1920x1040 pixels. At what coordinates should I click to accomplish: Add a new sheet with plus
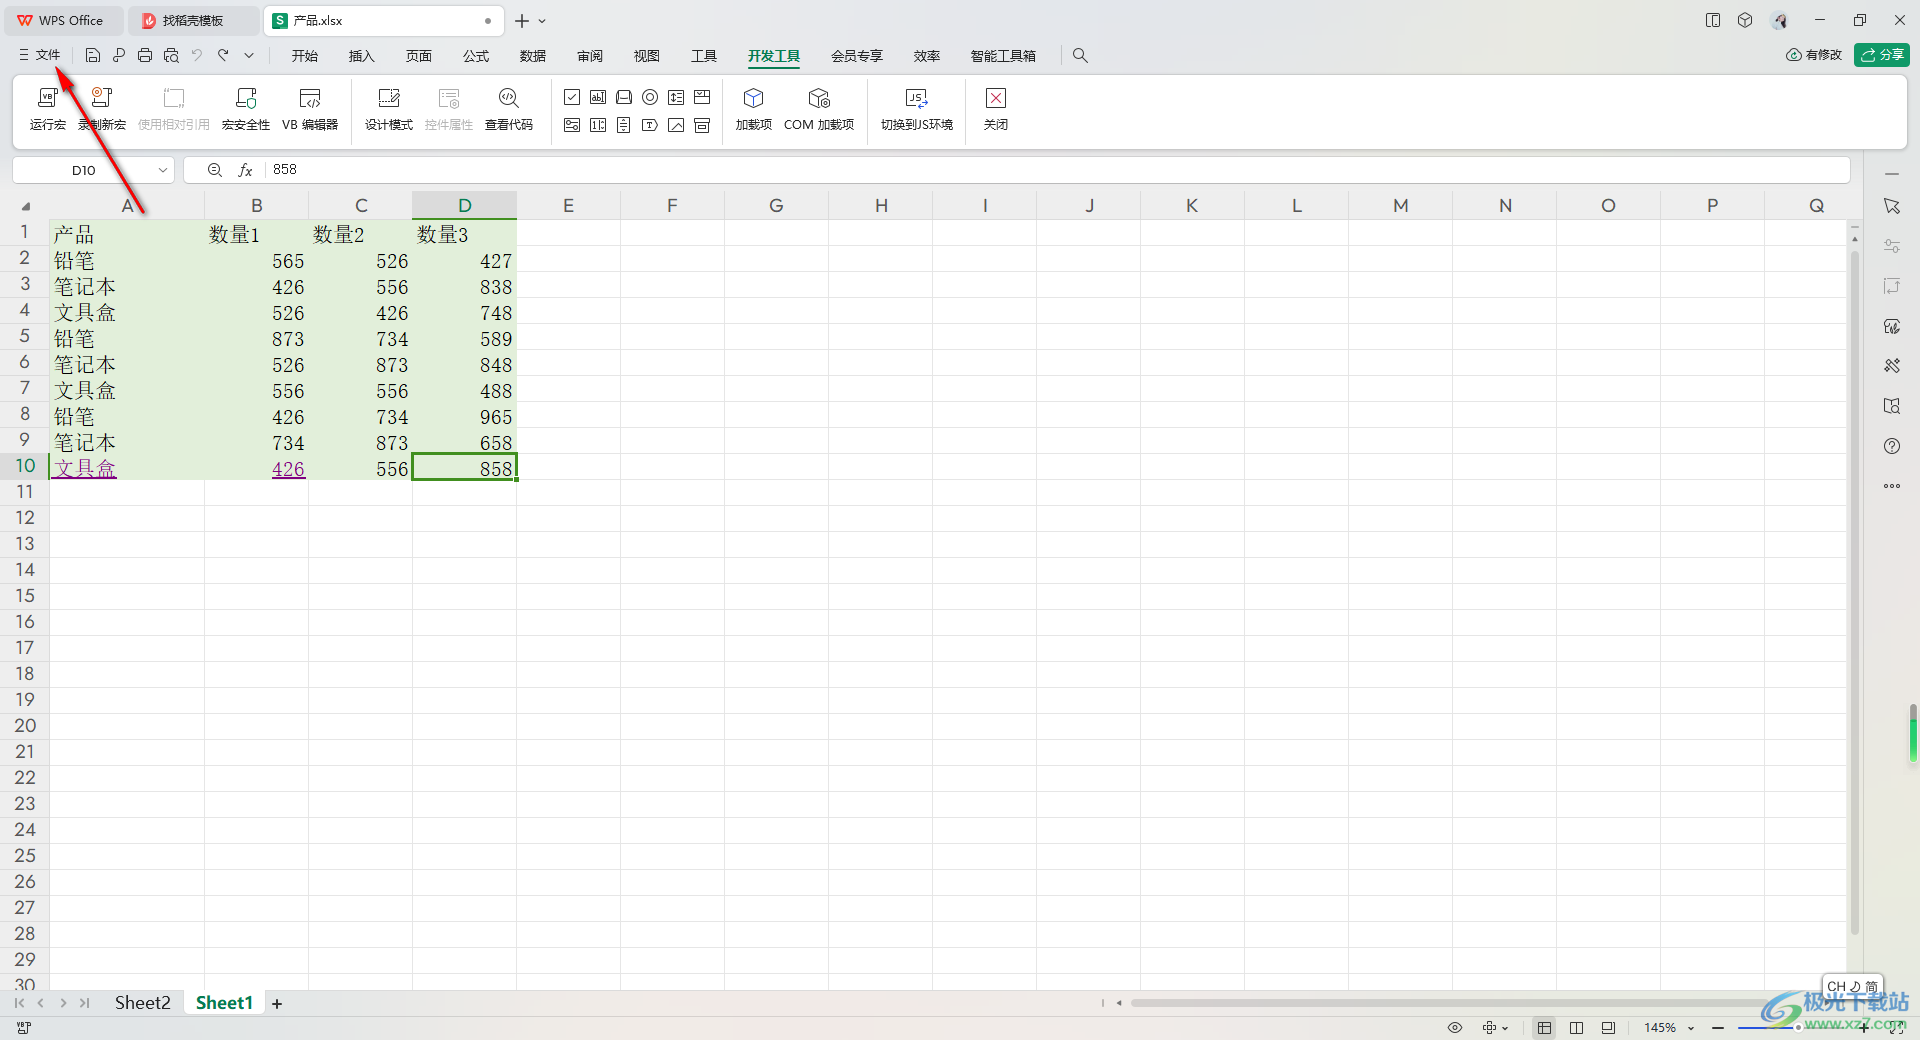click(x=277, y=1004)
